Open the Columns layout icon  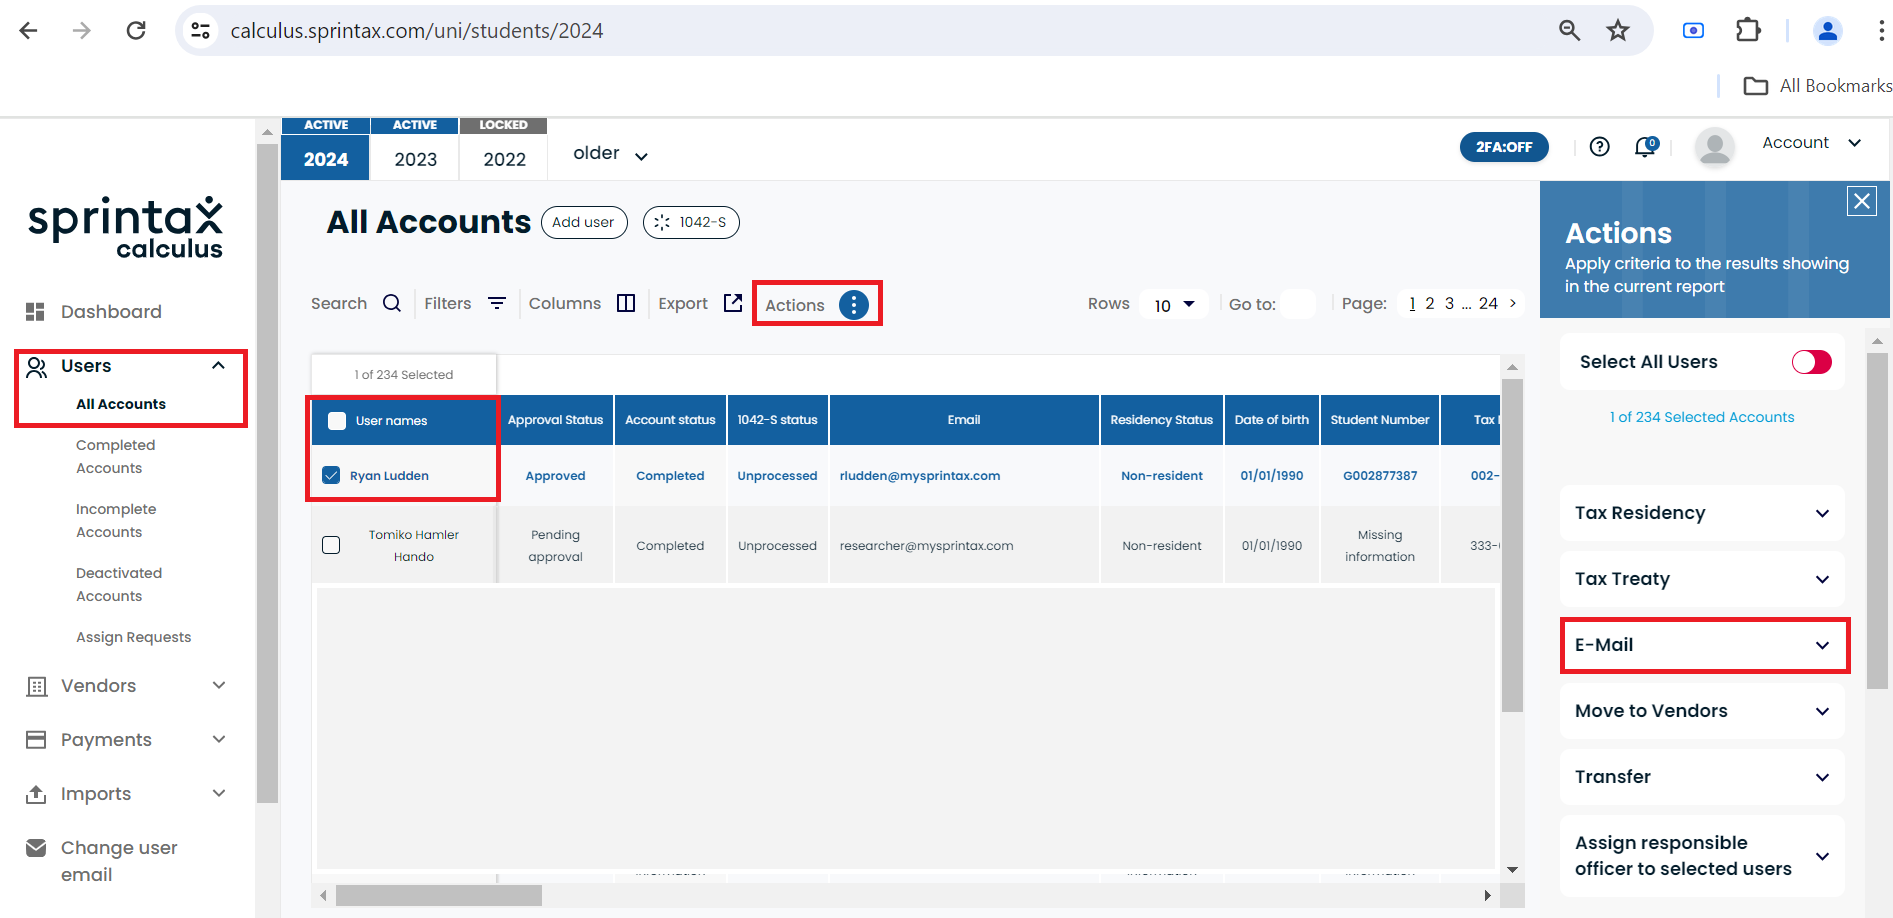626,303
